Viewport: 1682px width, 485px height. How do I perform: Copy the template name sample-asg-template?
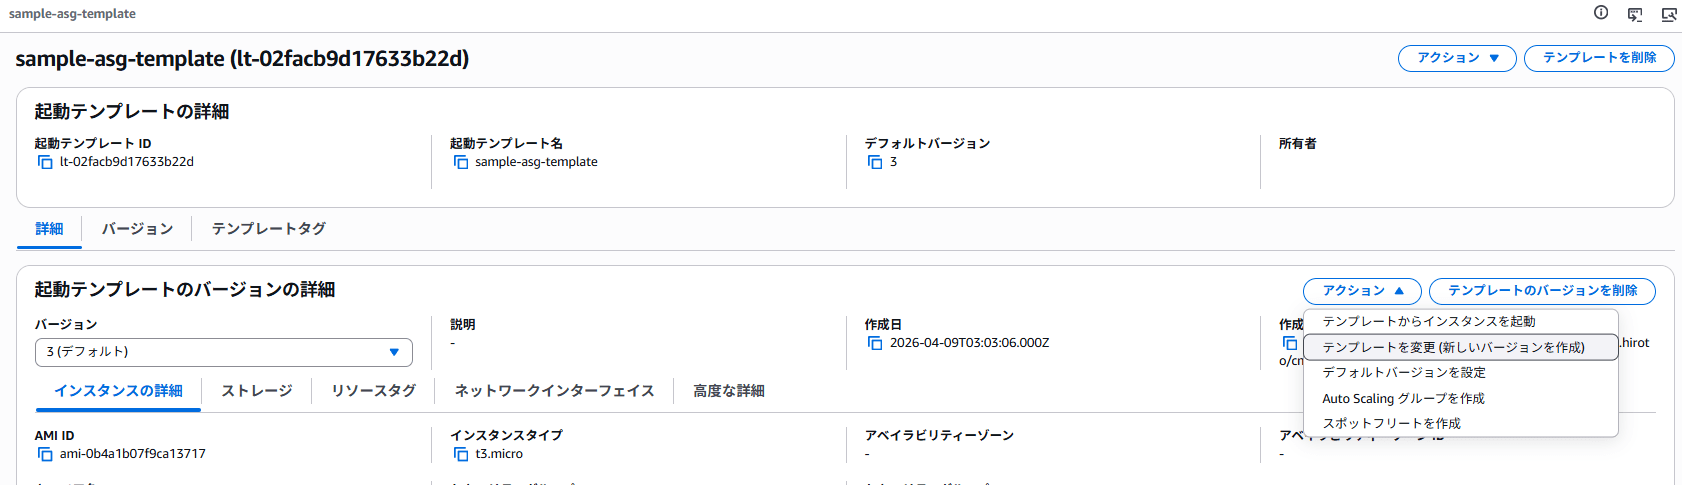coord(461,162)
